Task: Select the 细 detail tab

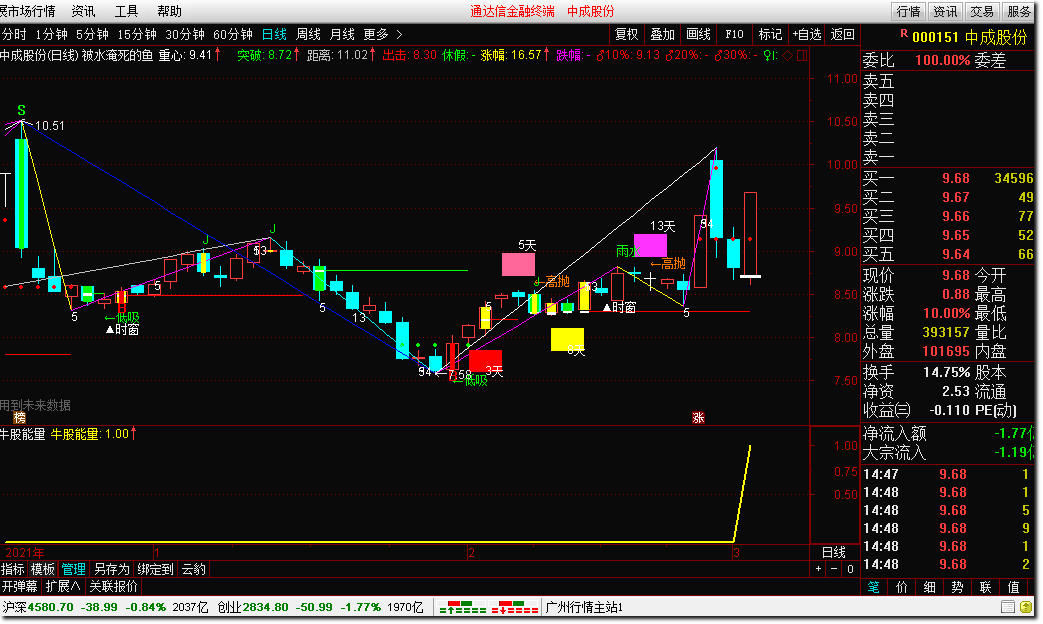Action: click(929, 587)
